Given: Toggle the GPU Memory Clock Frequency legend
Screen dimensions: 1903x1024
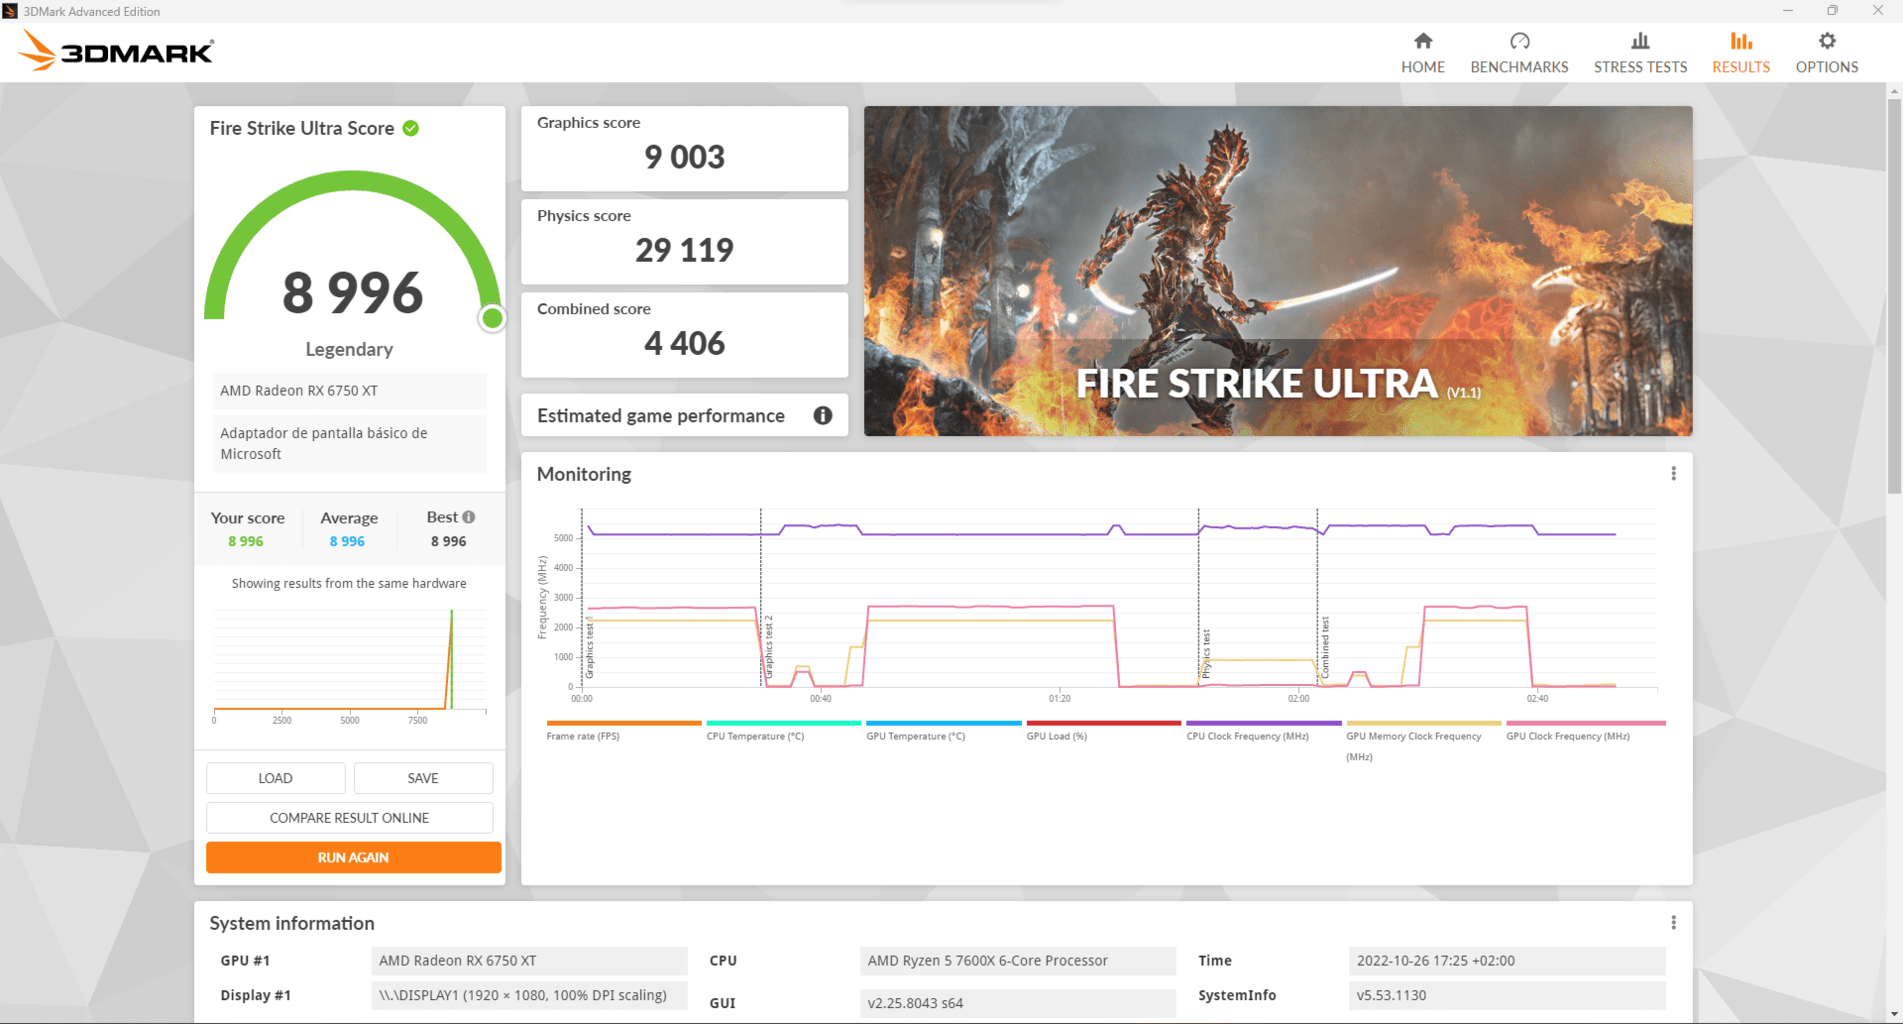Looking at the screenshot, I should point(1423,740).
